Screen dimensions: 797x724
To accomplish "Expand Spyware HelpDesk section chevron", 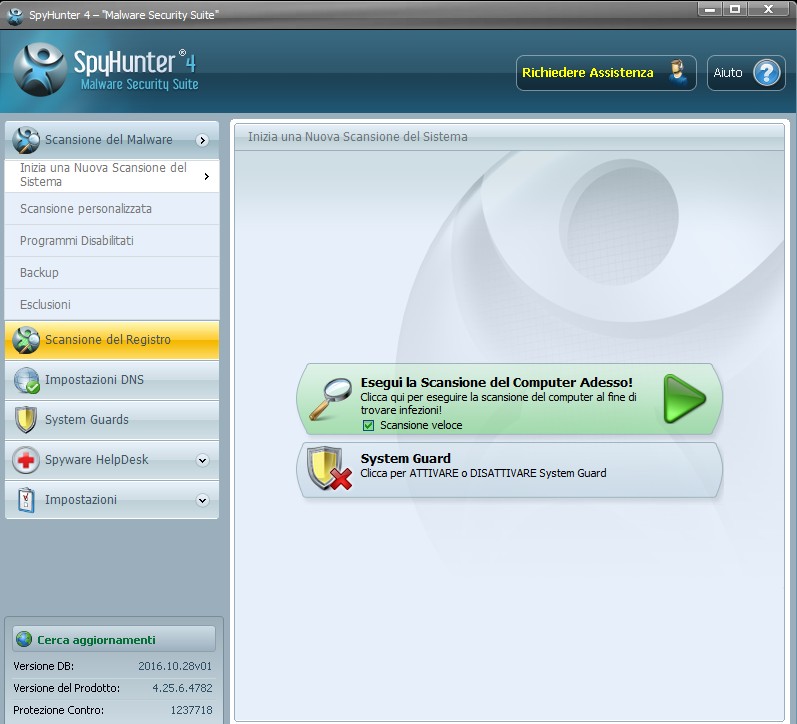I will click(x=202, y=461).
